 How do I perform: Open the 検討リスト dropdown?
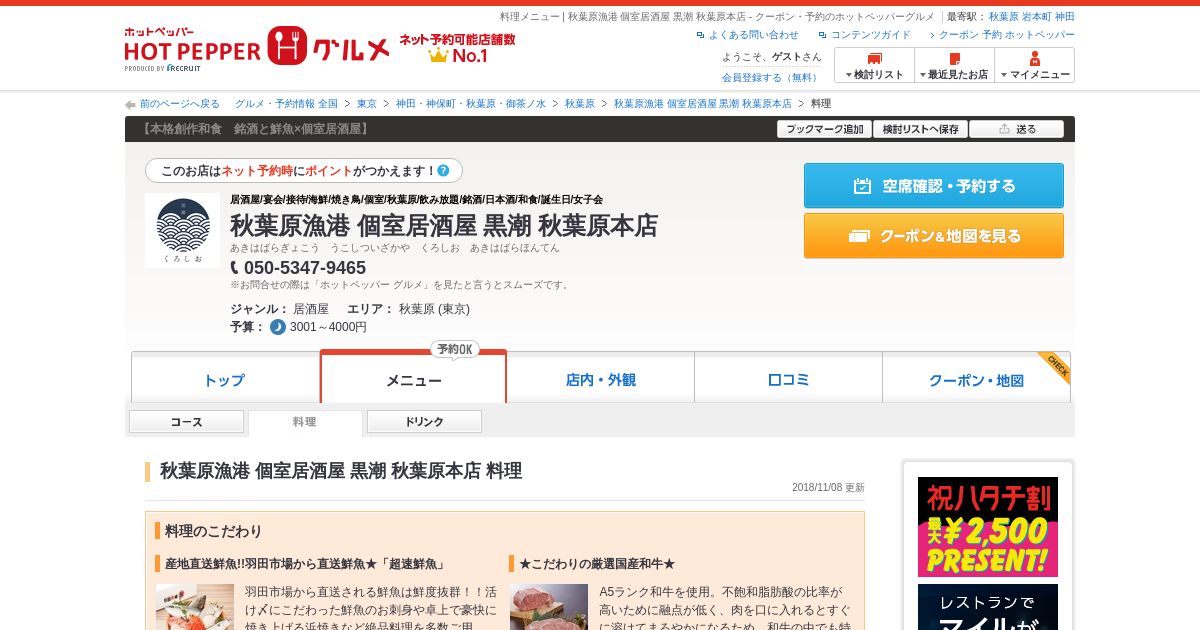coord(874,65)
